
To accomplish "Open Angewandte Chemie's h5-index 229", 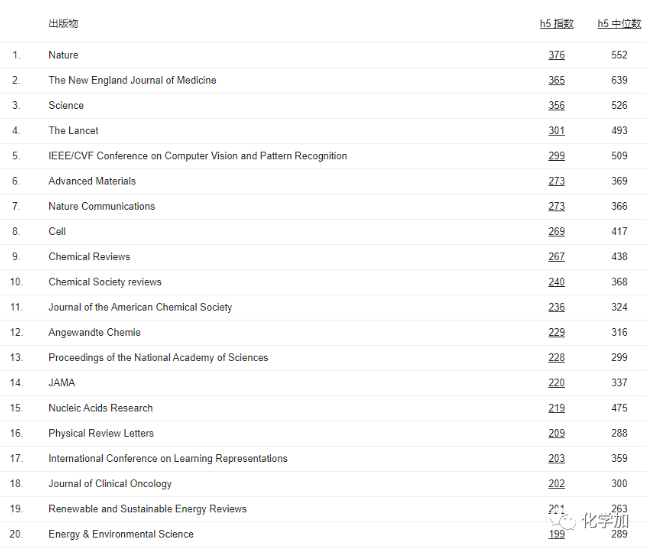I will point(556,332).
